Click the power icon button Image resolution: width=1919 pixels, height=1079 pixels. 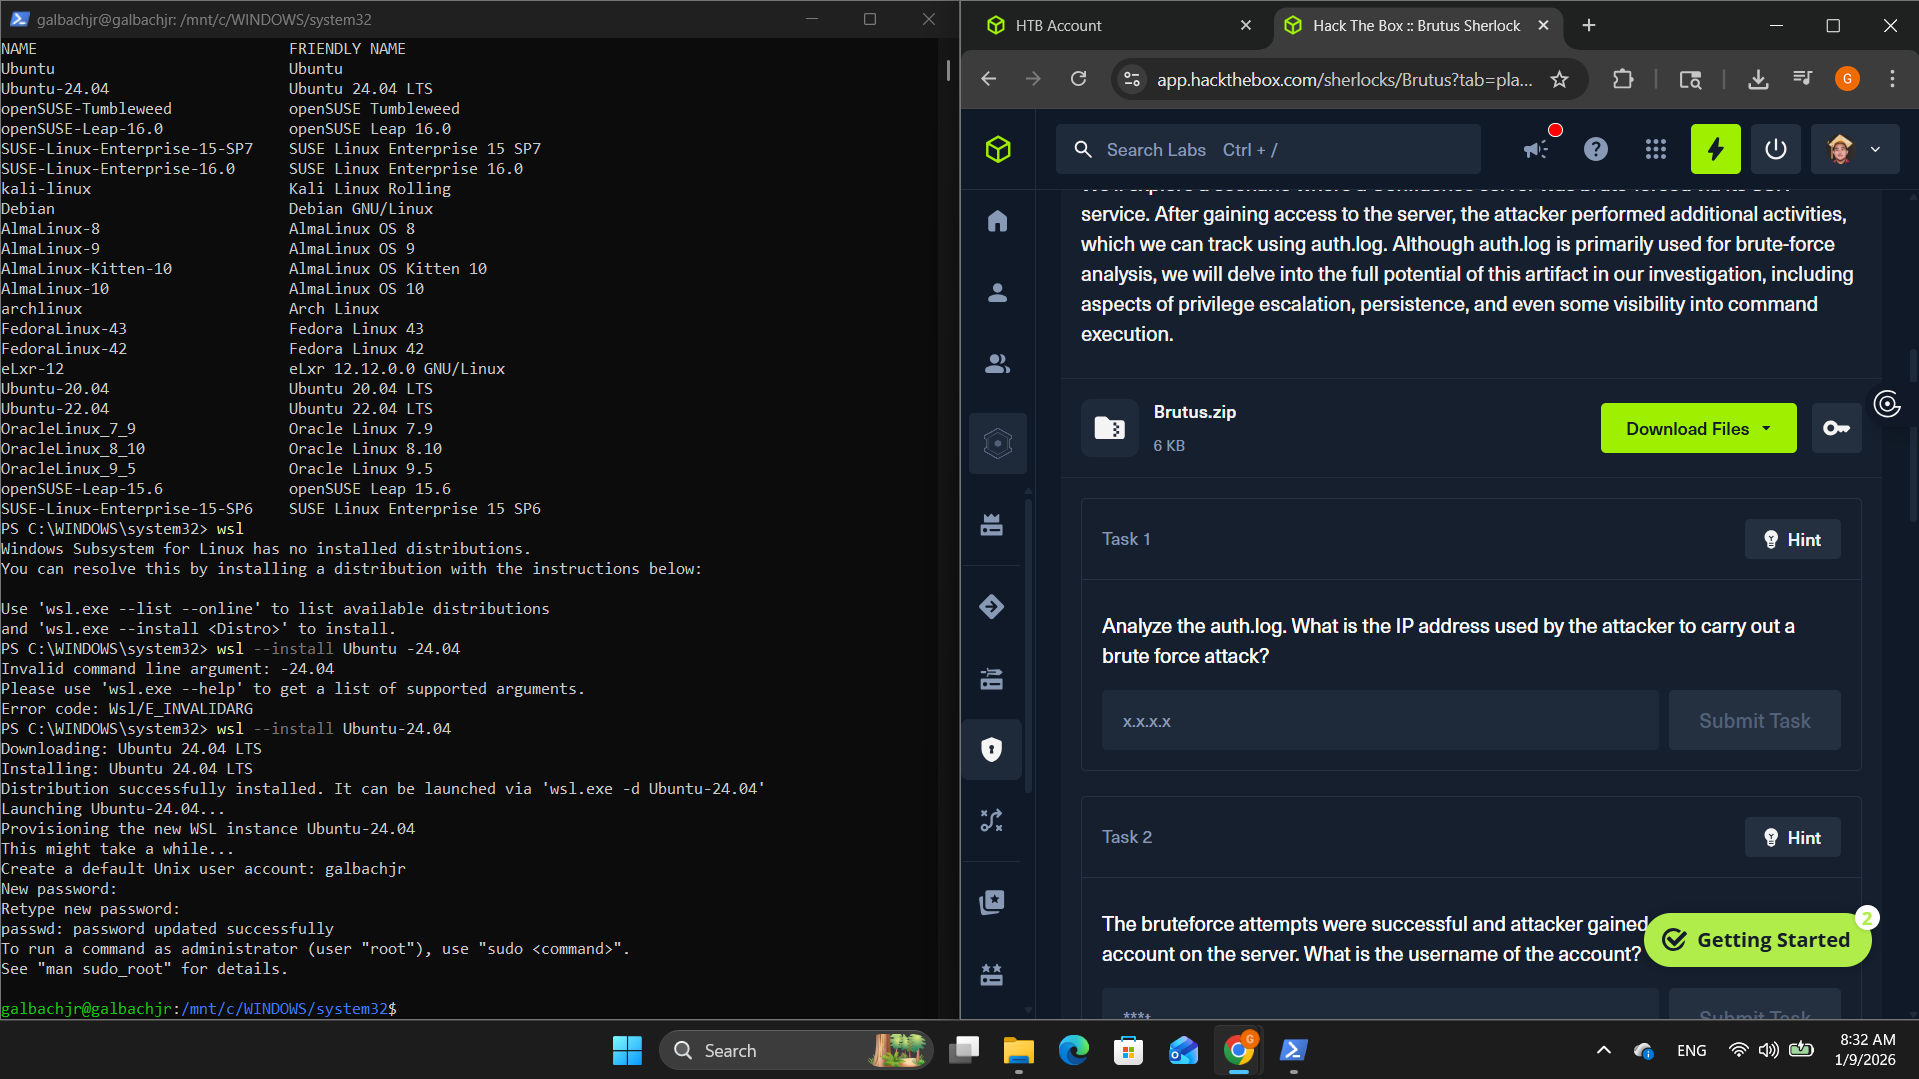click(1776, 150)
